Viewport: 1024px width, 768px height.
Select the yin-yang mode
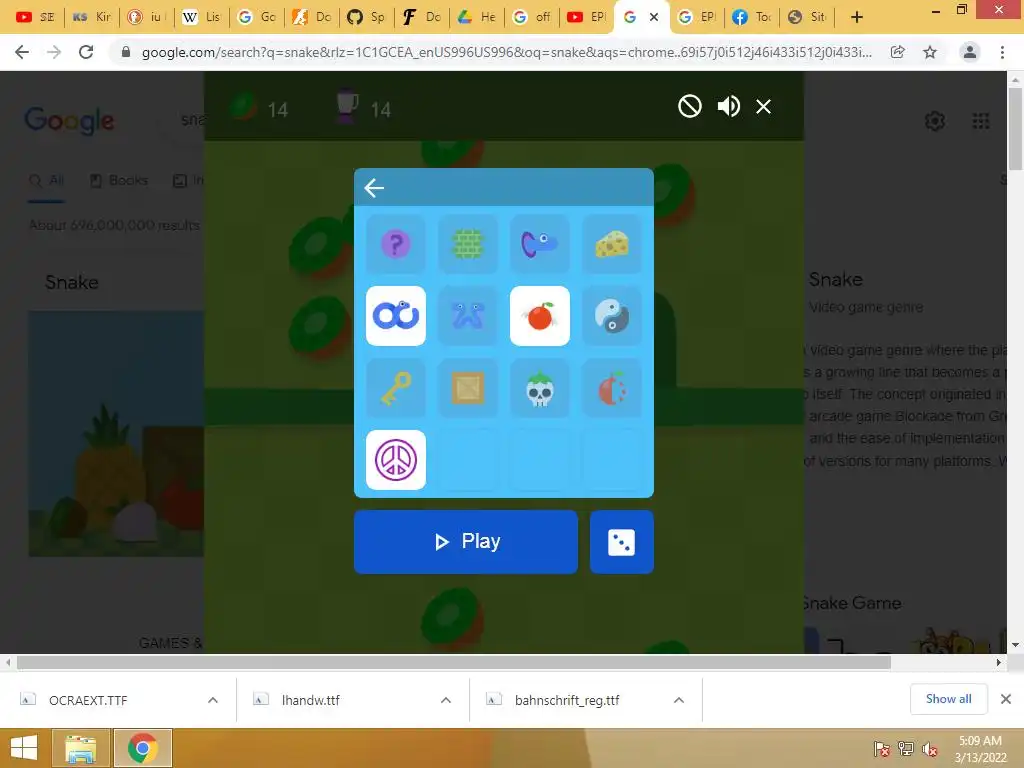(x=611, y=316)
